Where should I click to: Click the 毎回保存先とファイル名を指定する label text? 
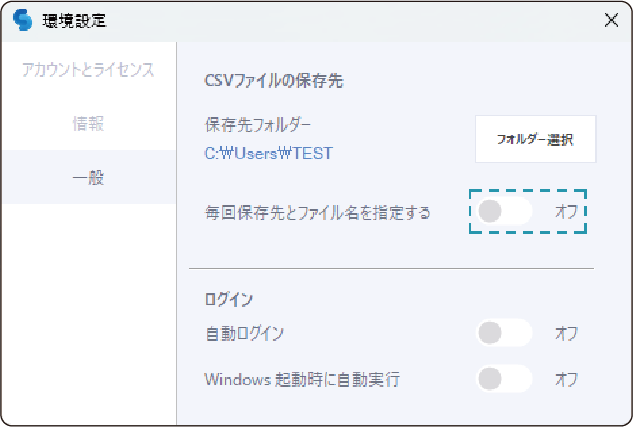[x=317, y=212]
